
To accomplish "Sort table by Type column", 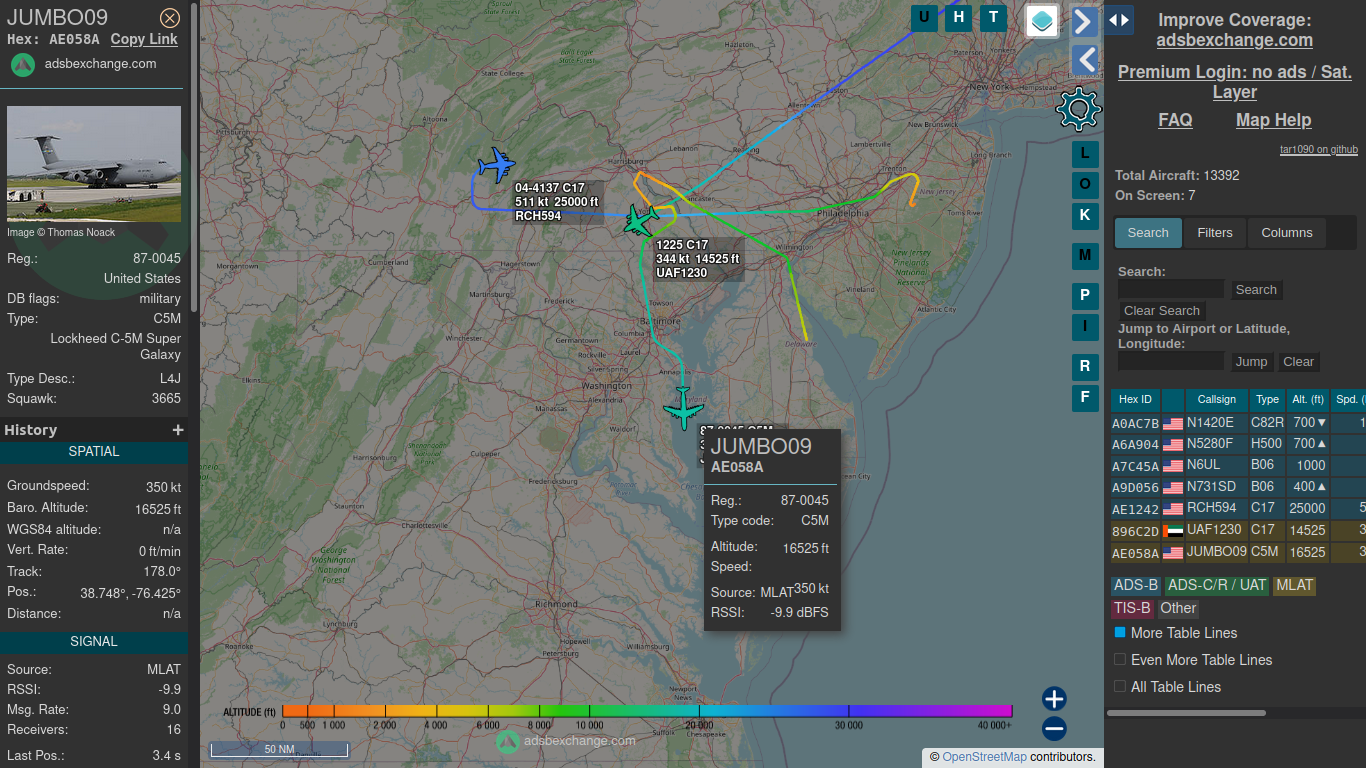I will click(x=1267, y=400).
